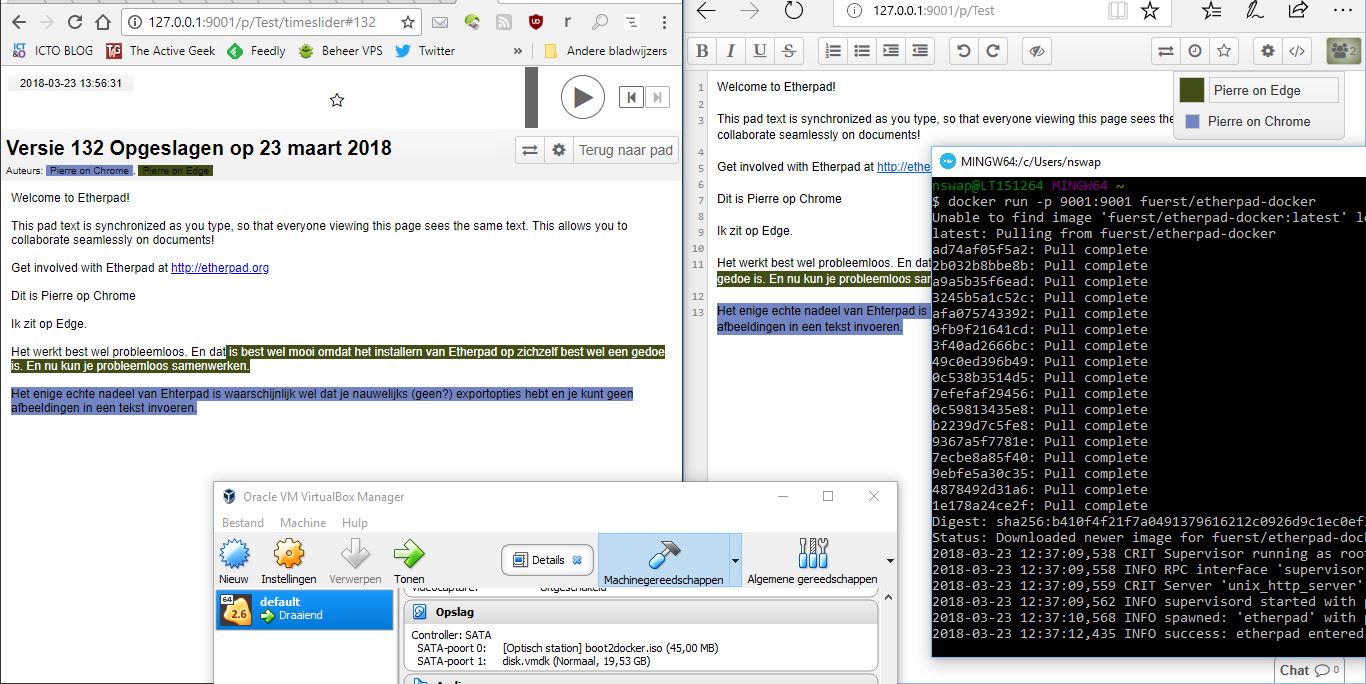Open timeslider settings gear icon

coord(559,150)
